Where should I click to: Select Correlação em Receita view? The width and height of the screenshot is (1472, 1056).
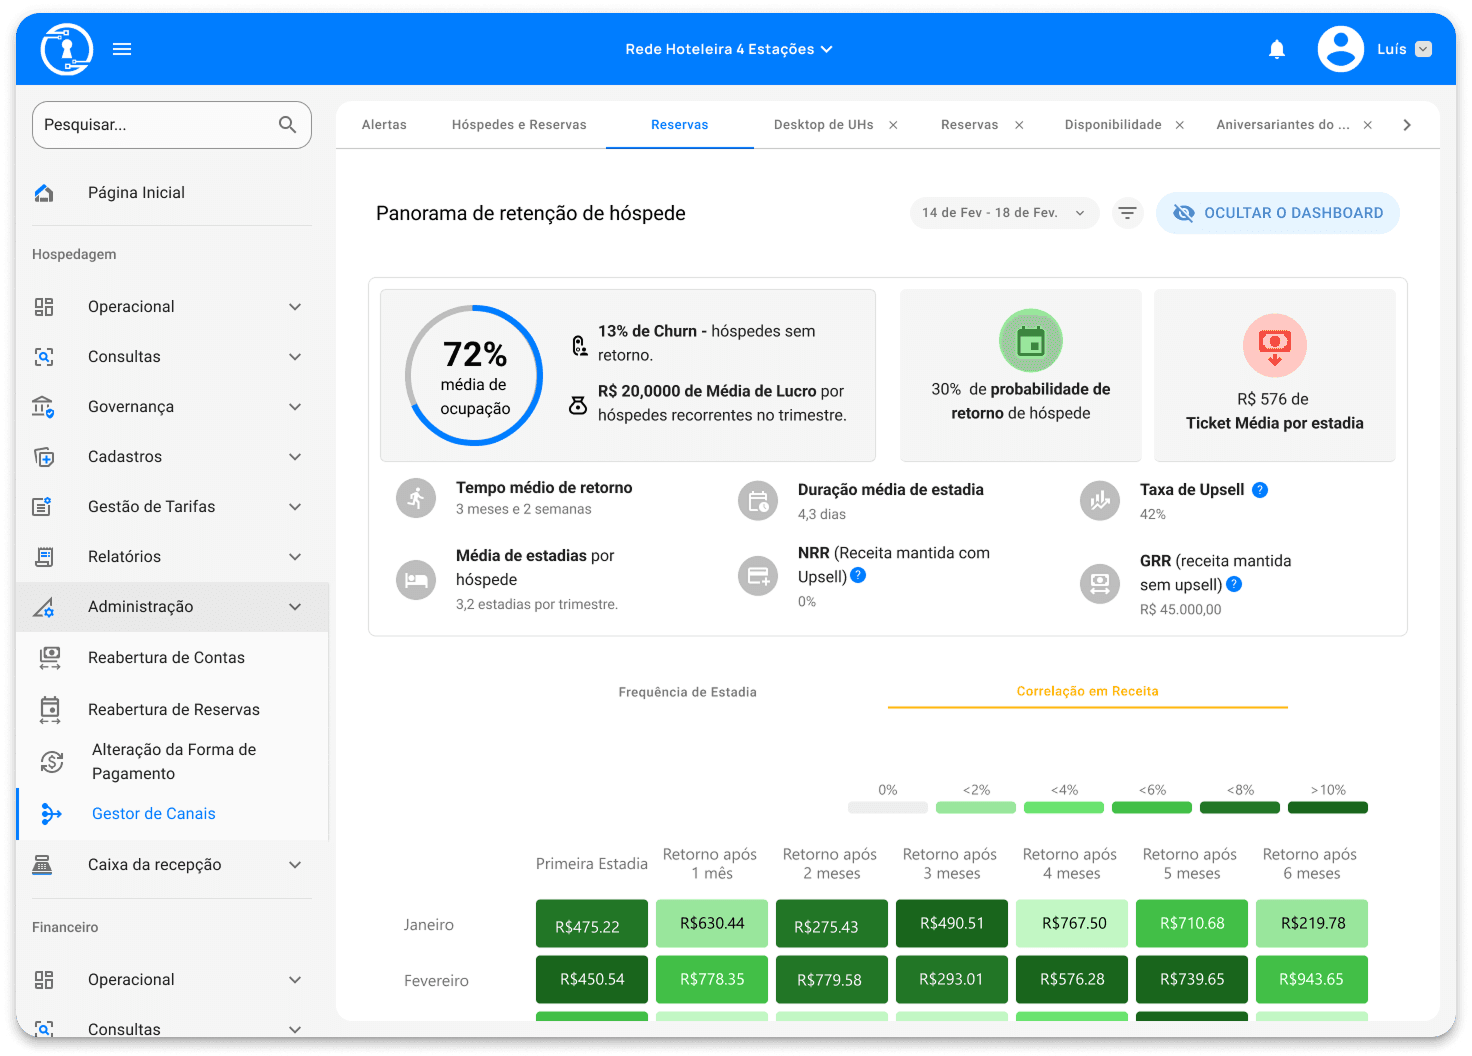pyautogui.click(x=1087, y=691)
